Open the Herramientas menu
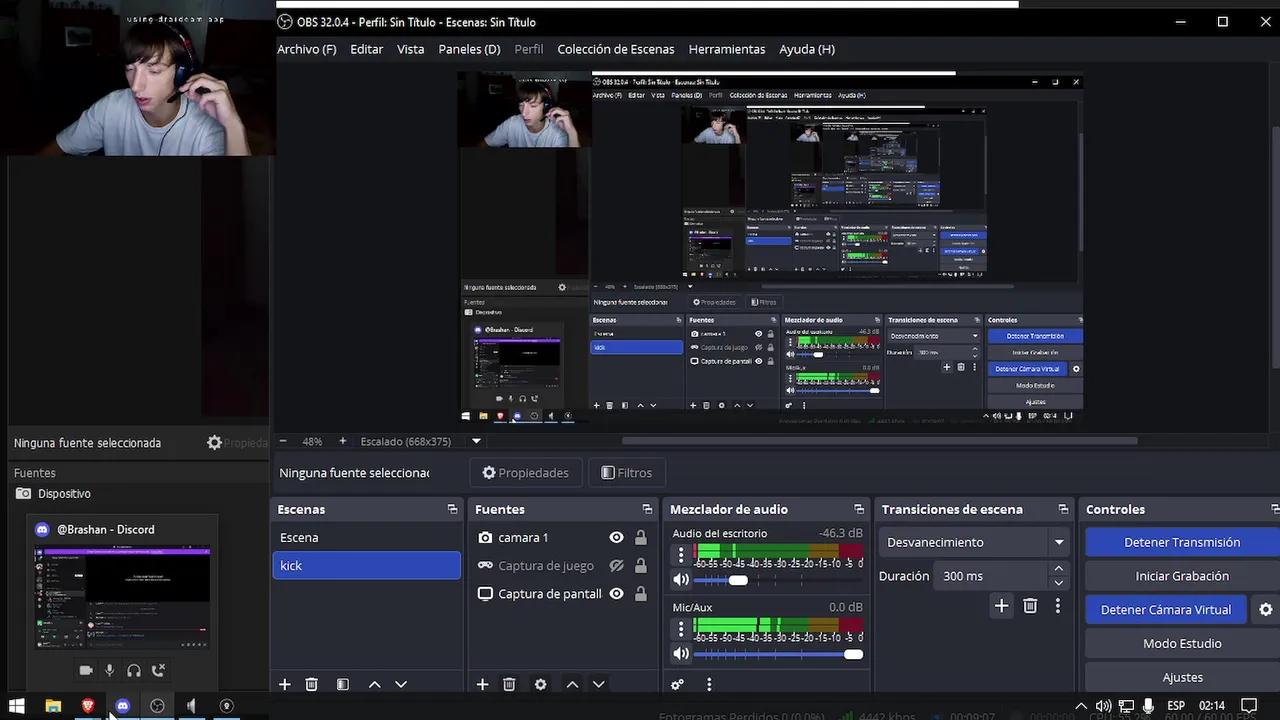This screenshot has width=1280, height=720. point(727,49)
